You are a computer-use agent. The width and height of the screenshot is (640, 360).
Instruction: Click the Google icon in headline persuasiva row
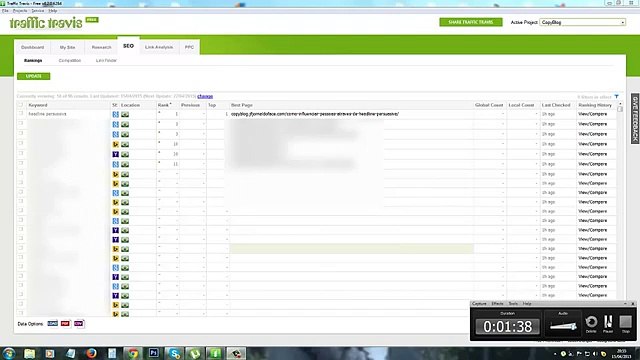(x=116, y=114)
